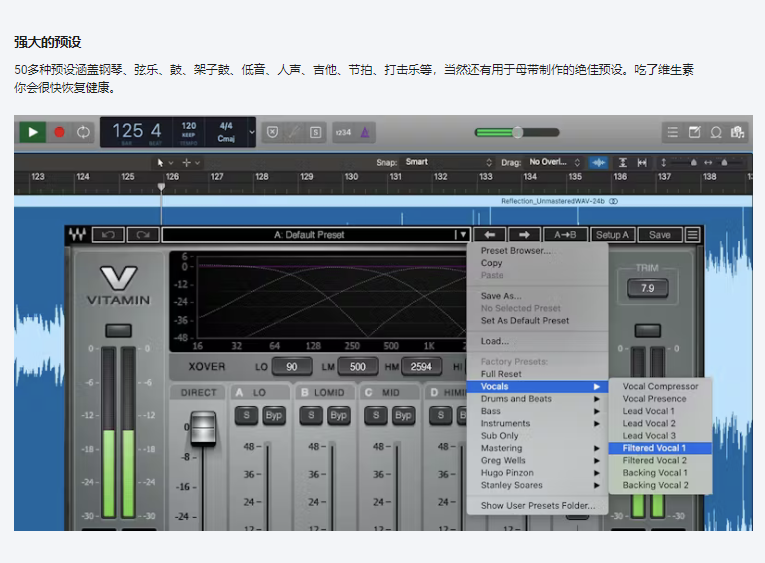Open the Loop Browser icon
Viewport: 765px width, 563px height.
(x=716, y=132)
